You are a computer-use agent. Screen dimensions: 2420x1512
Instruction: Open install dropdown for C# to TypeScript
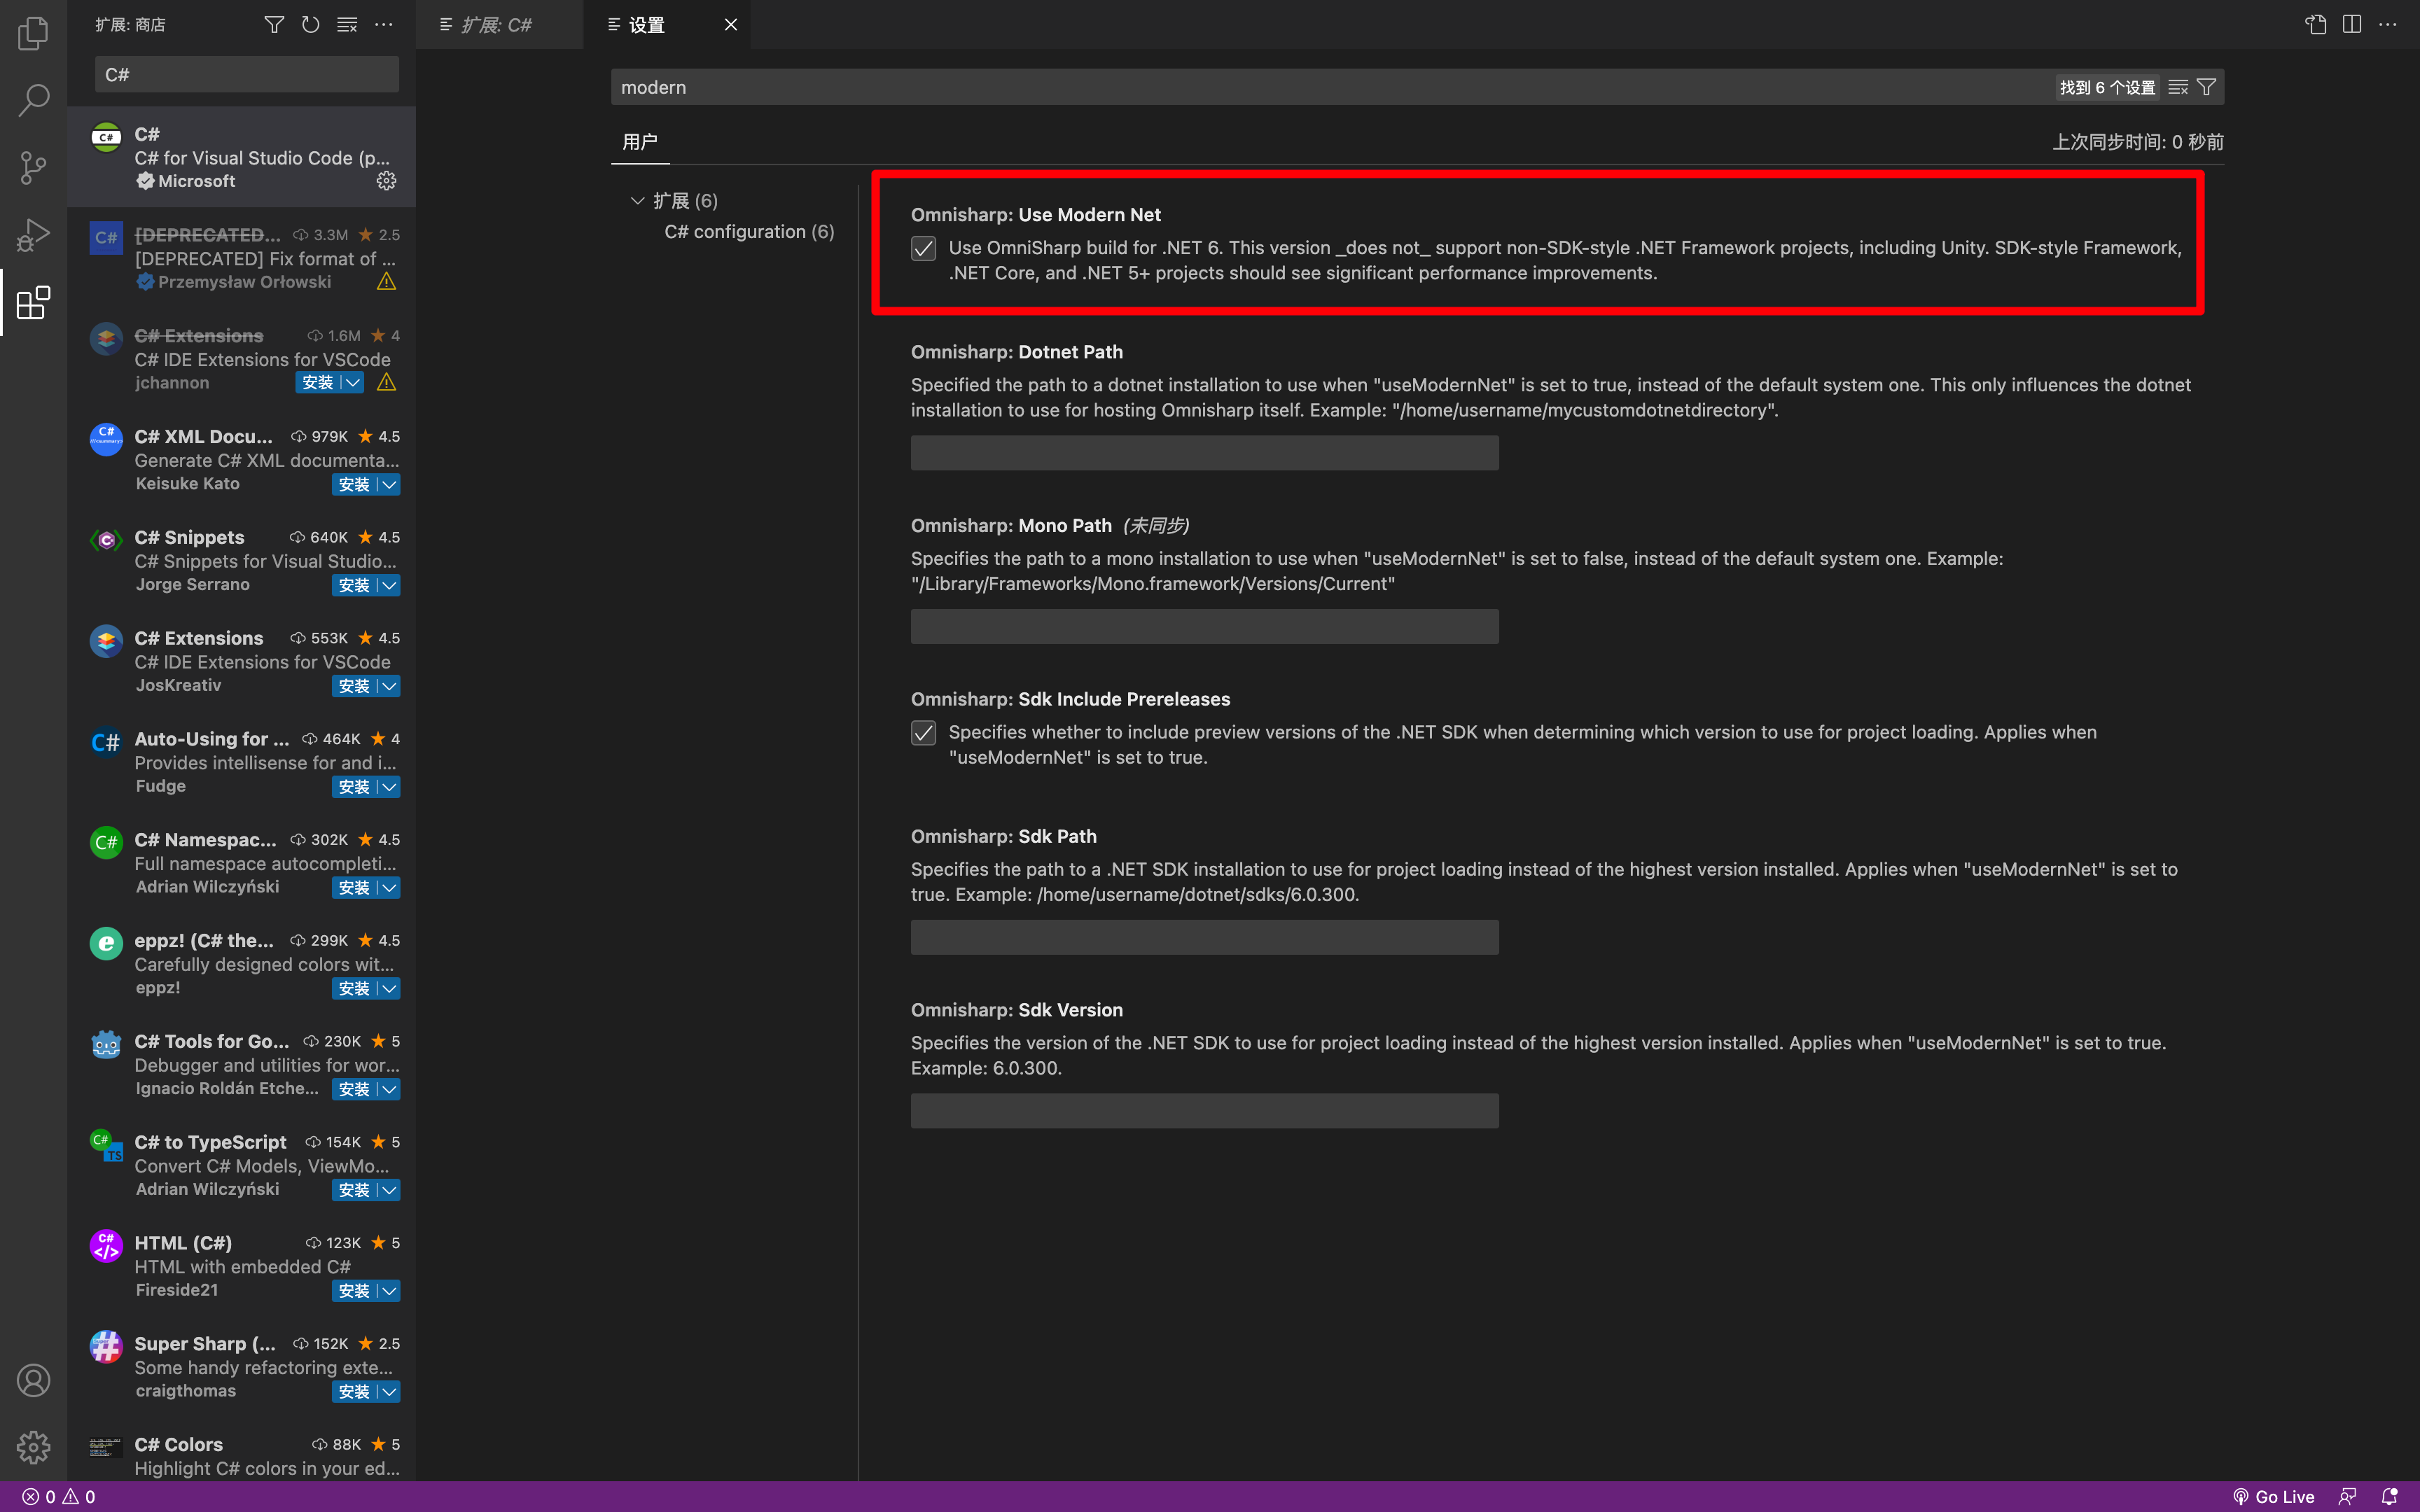point(389,1190)
